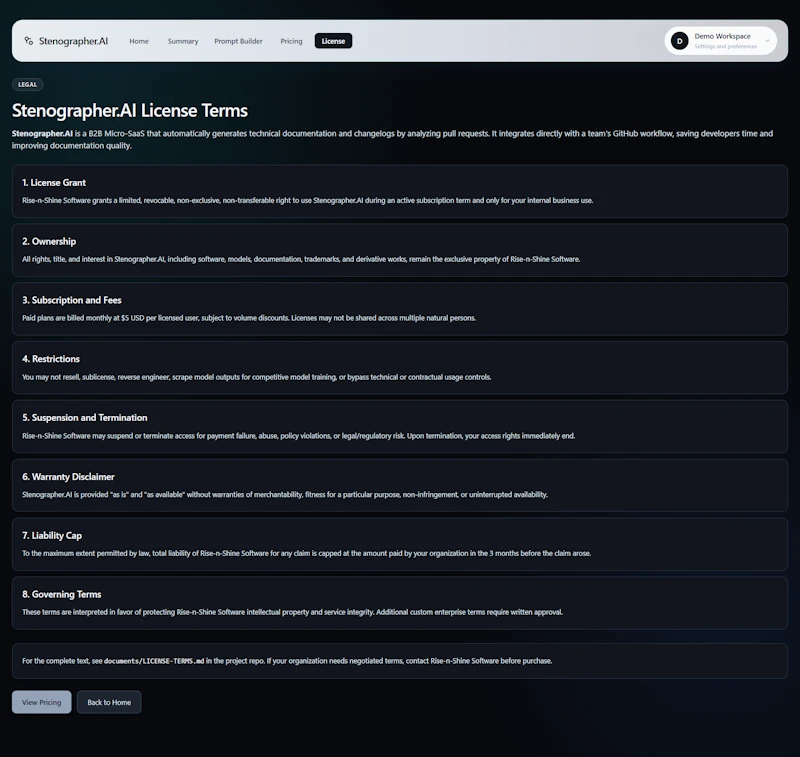
Task: Go to the Home nav item
Action: coord(139,41)
